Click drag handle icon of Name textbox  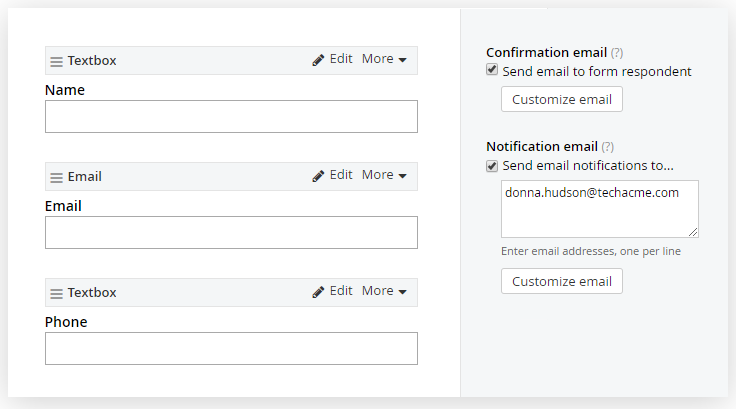pos(56,61)
